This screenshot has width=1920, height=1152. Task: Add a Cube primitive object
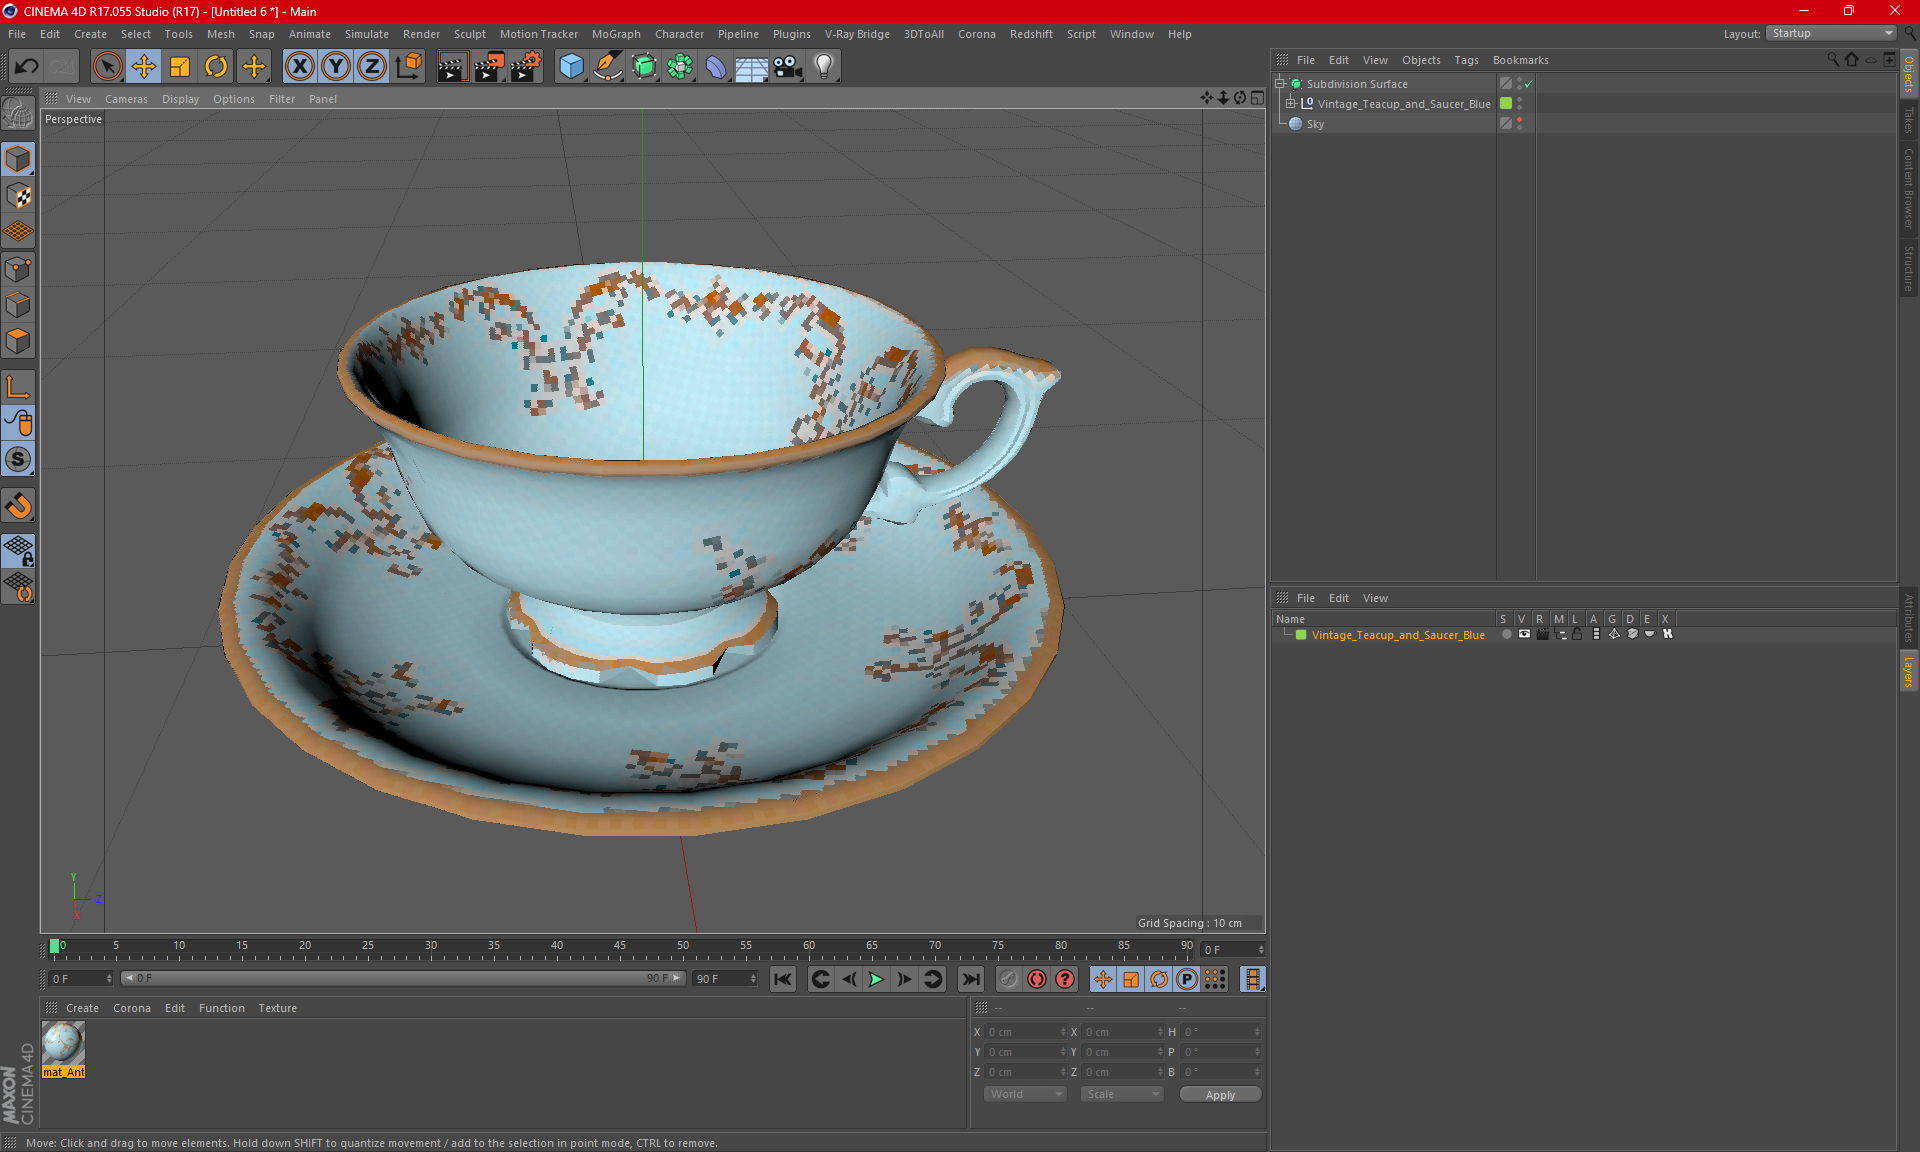point(571,67)
